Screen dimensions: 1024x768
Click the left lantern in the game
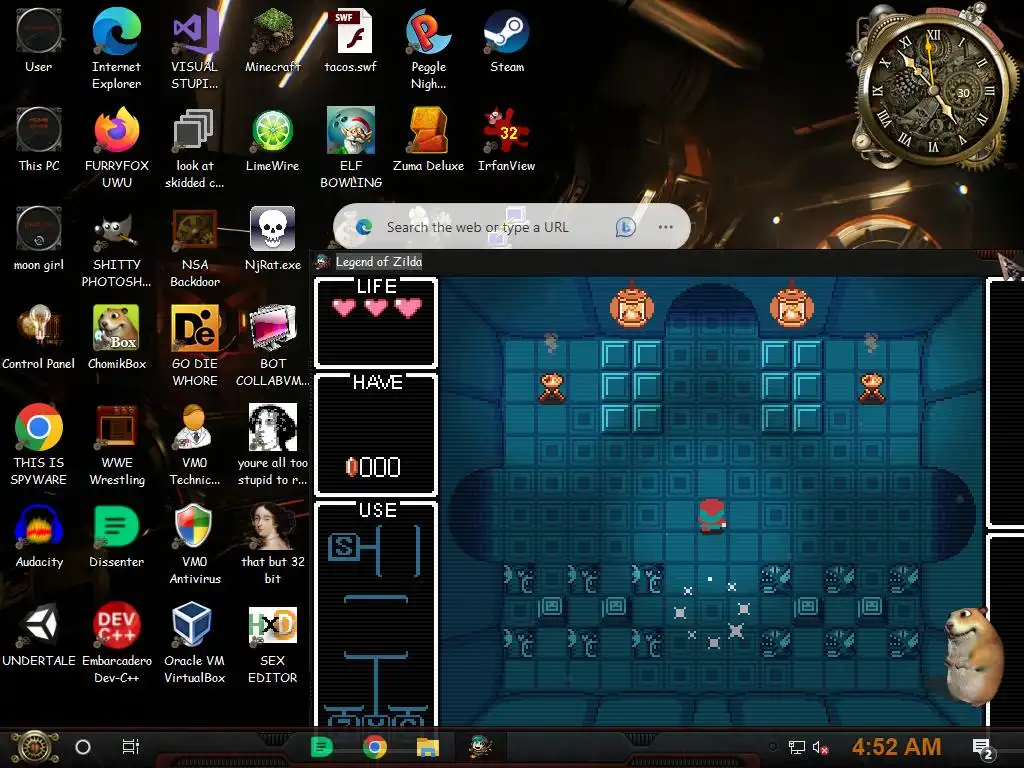point(632,305)
